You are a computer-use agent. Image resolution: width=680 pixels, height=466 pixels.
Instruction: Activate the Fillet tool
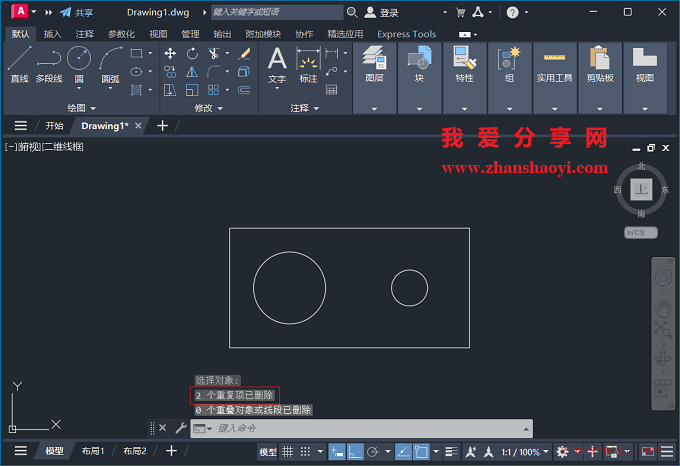click(213, 72)
